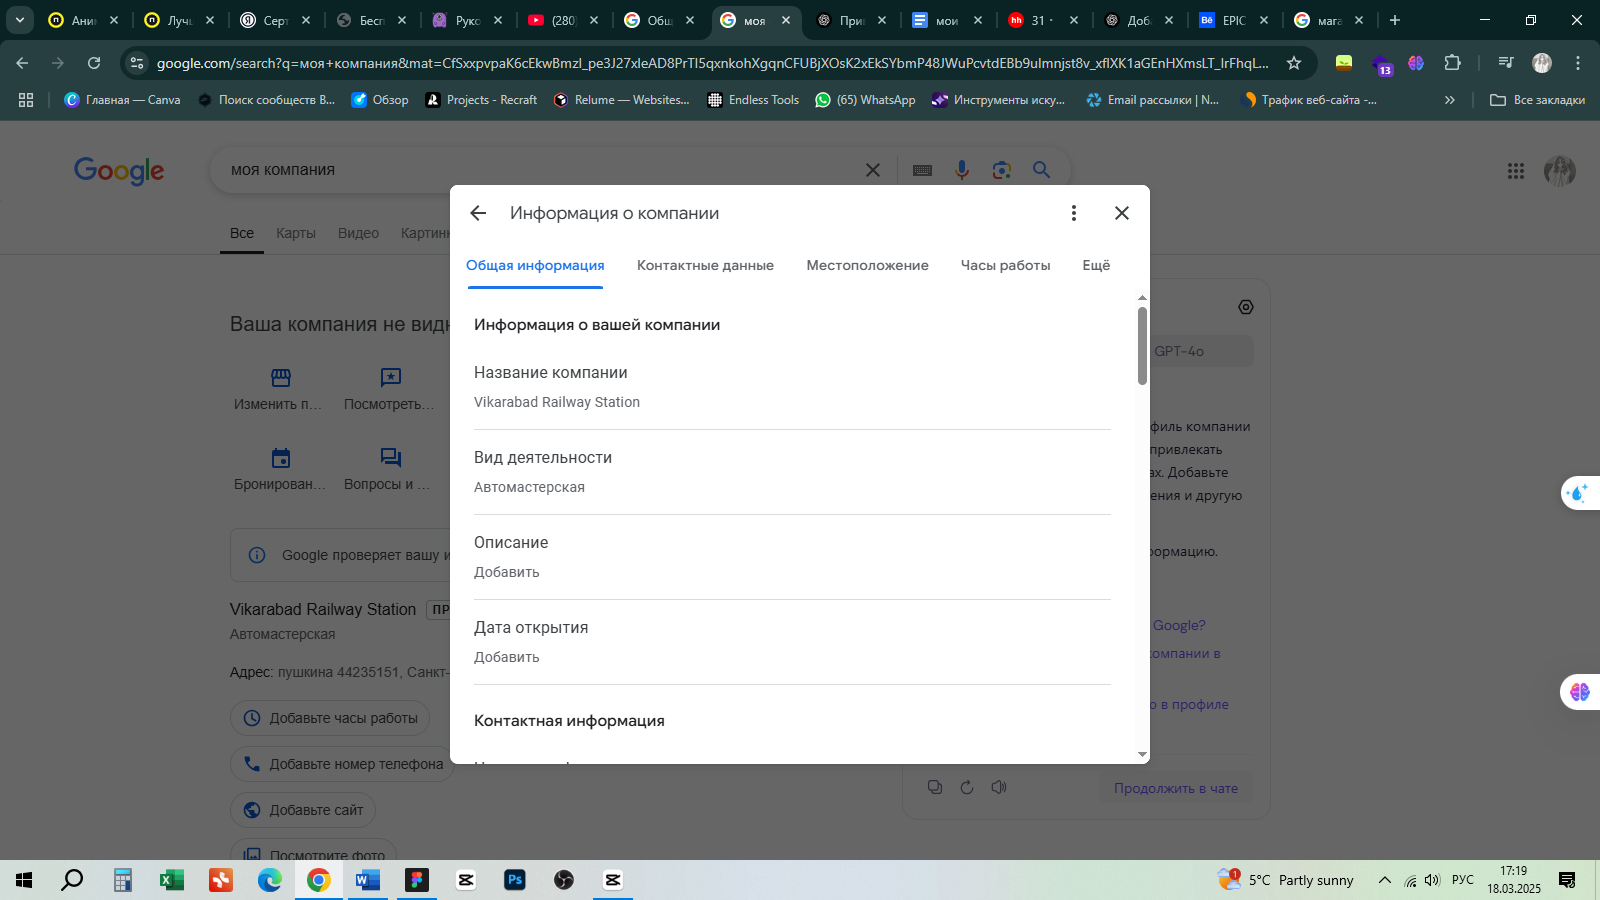The image size is (1600, 900).
Task: Open Figma from the taskbar
Action: (417, 880)
